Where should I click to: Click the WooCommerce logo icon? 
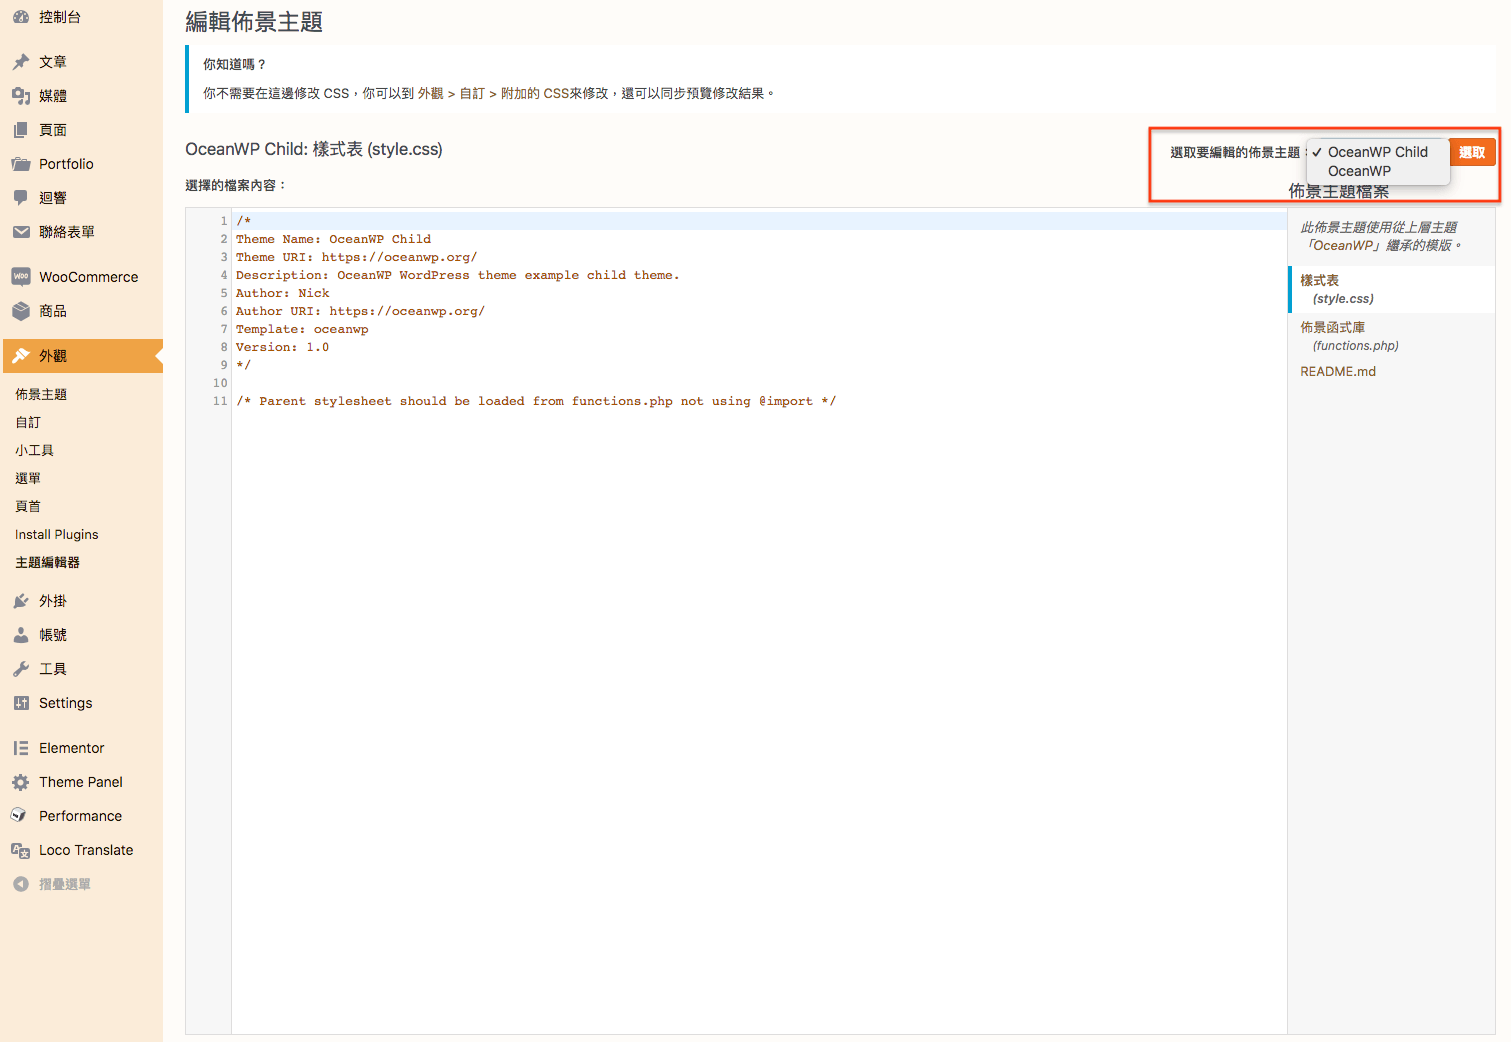coord(21,277)
